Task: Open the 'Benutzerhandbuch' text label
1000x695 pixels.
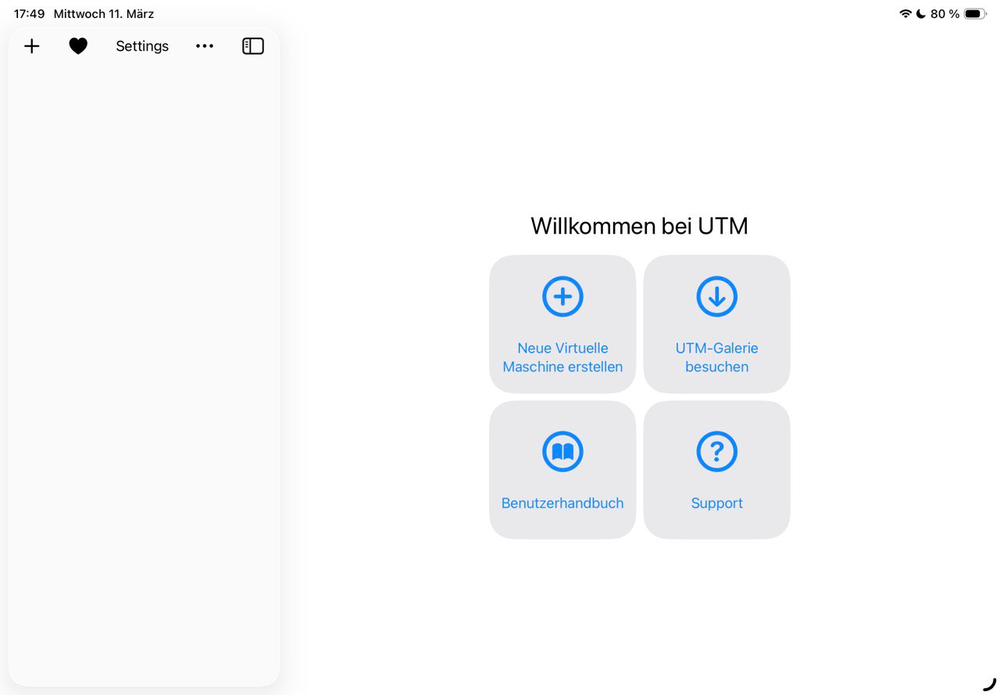Action: tap(562, 503)
